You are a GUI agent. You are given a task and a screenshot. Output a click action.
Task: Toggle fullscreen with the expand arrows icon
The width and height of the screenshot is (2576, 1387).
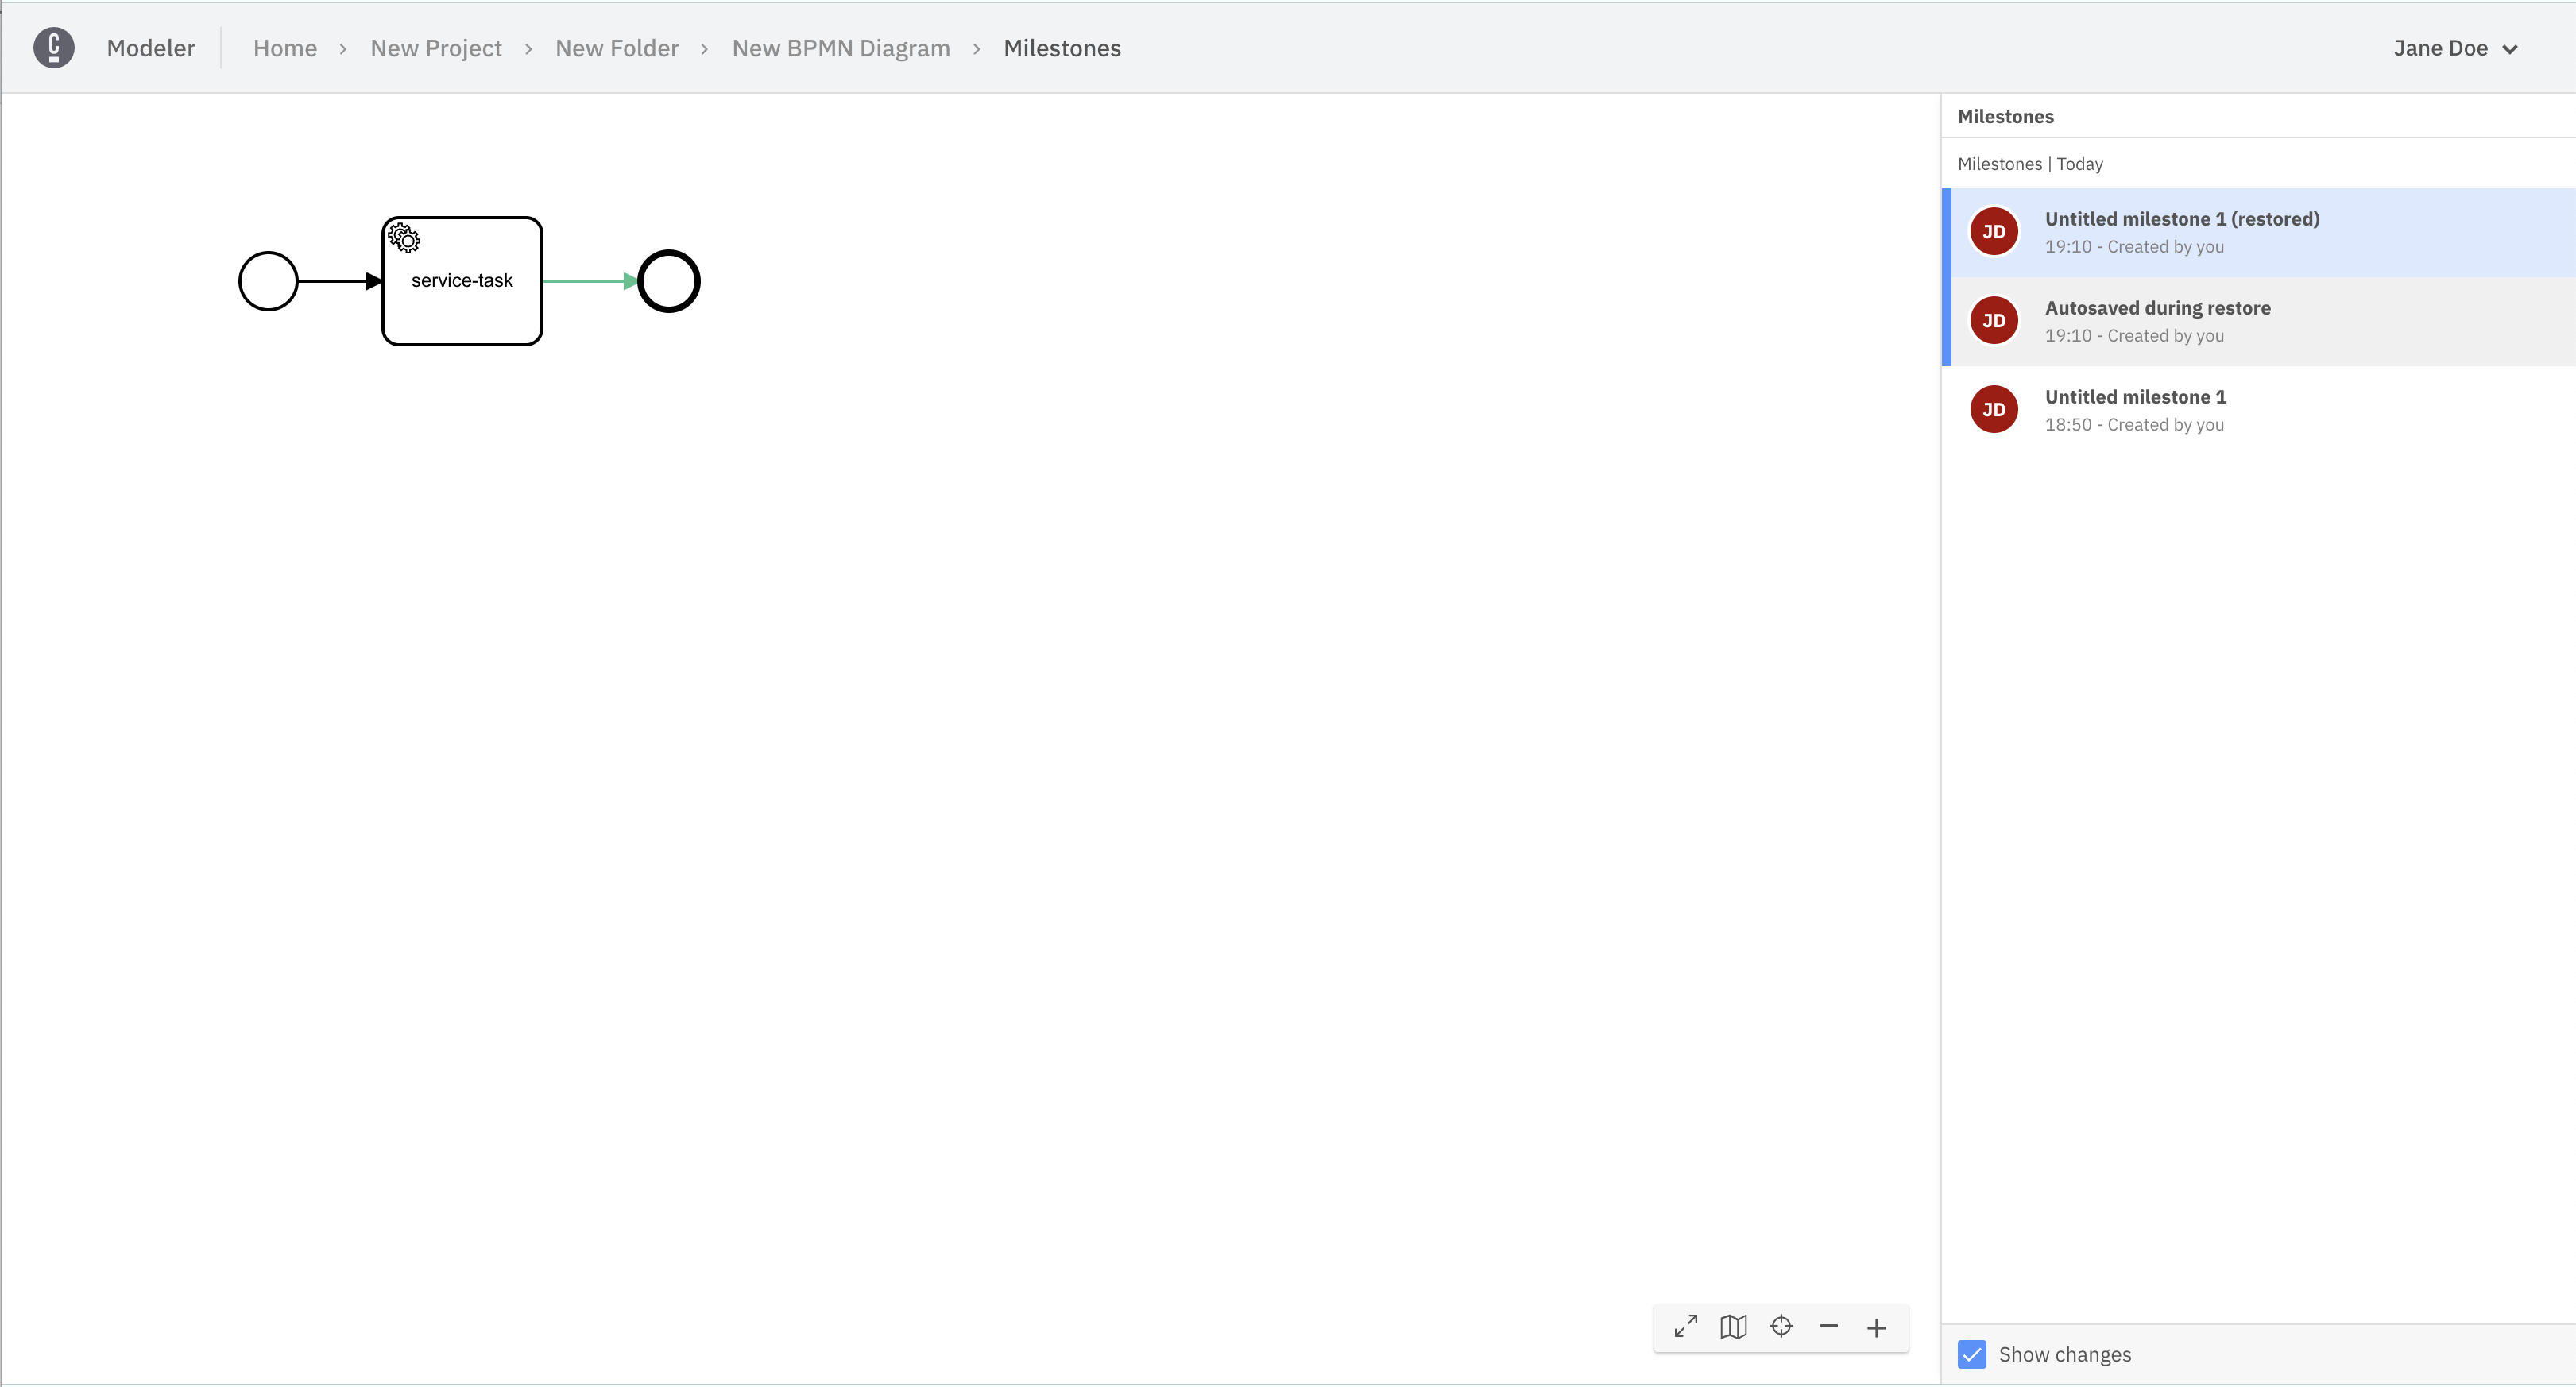(1686, 1327)
